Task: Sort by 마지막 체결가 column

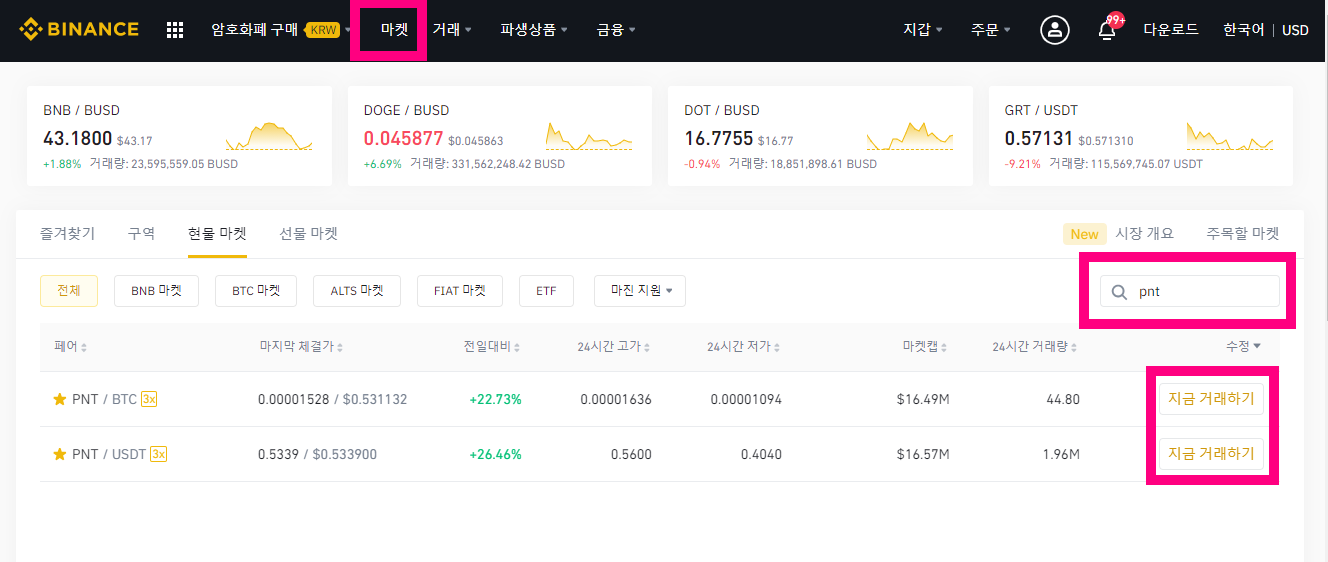Action: click(301, 346)
